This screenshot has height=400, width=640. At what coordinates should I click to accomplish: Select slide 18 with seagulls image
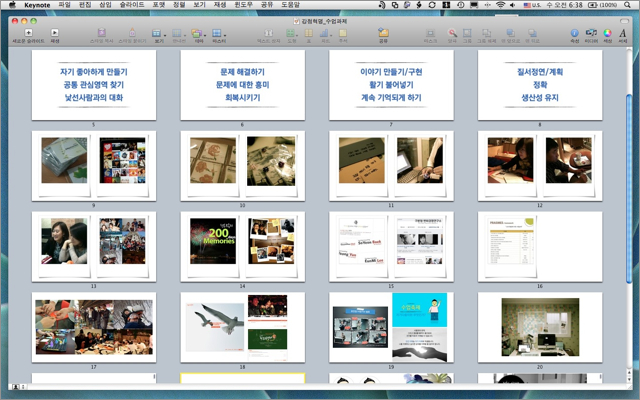(x=243, y=327)
